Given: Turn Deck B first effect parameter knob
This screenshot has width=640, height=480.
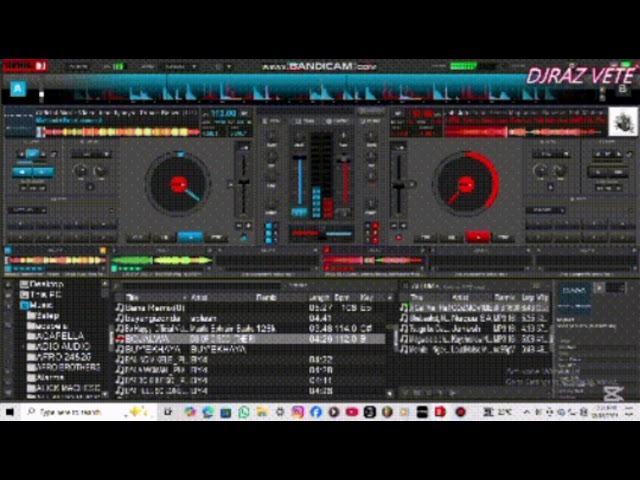Looking at the screenshot, I should 540,171.
